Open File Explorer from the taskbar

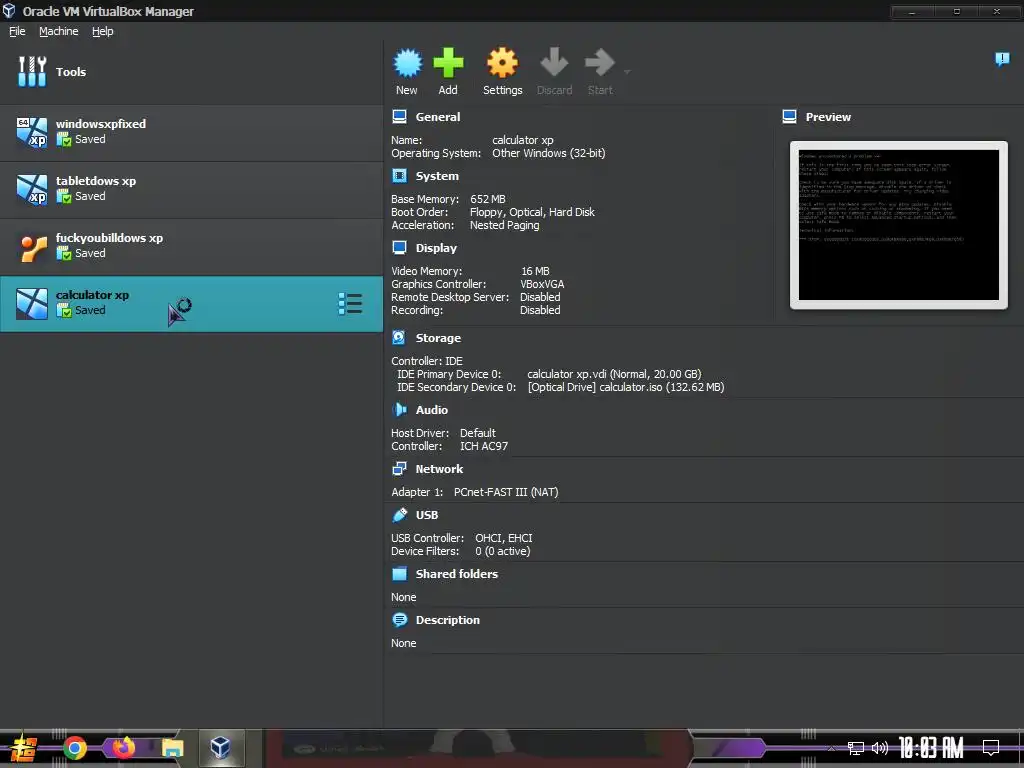172,748
